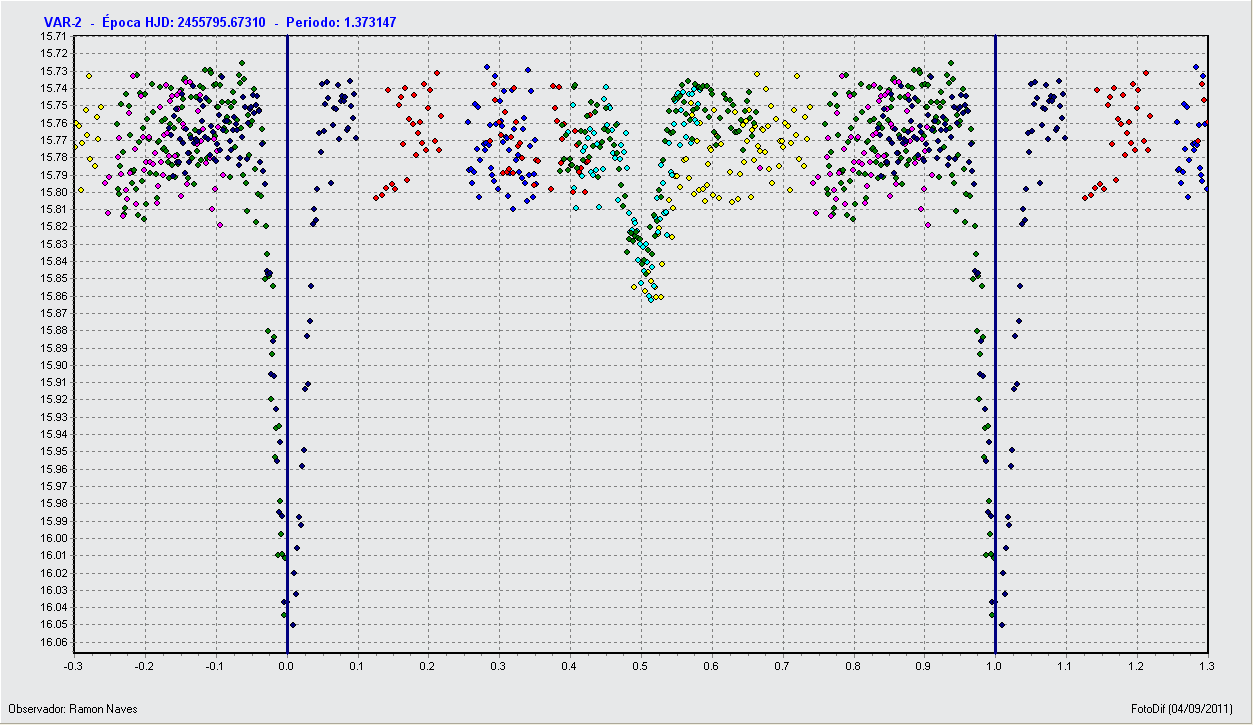This screenshot has width=1253, height=725.
Task: Click the 15.71 magnitude axis label
Action: coord(54,36)
